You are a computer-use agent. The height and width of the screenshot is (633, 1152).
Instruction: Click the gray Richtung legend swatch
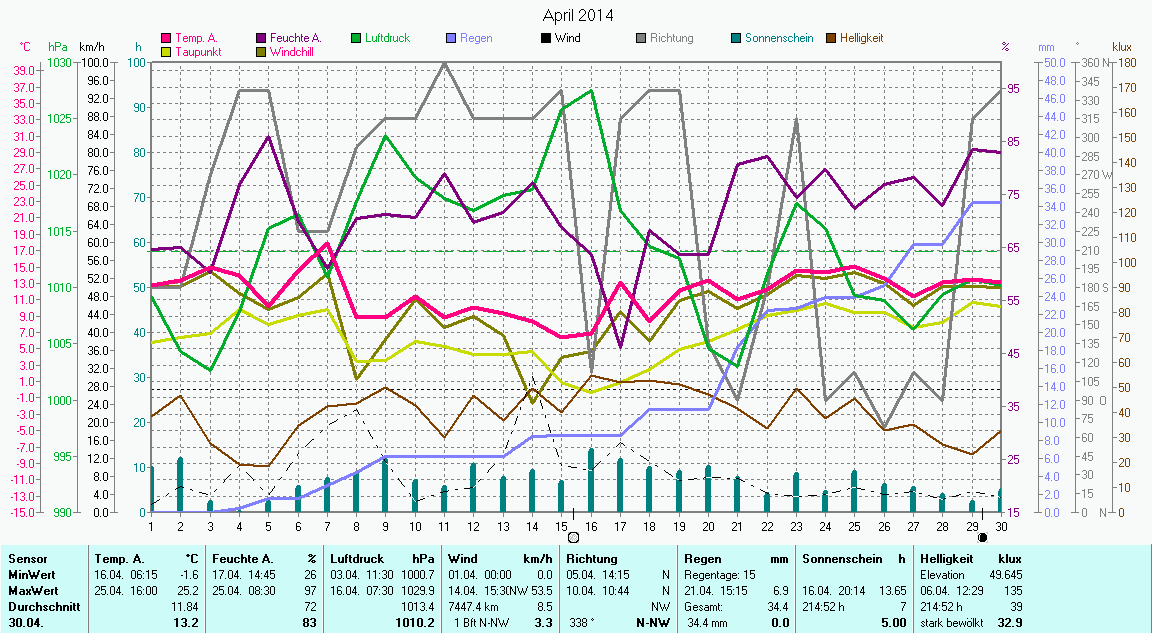coord(641,38)
